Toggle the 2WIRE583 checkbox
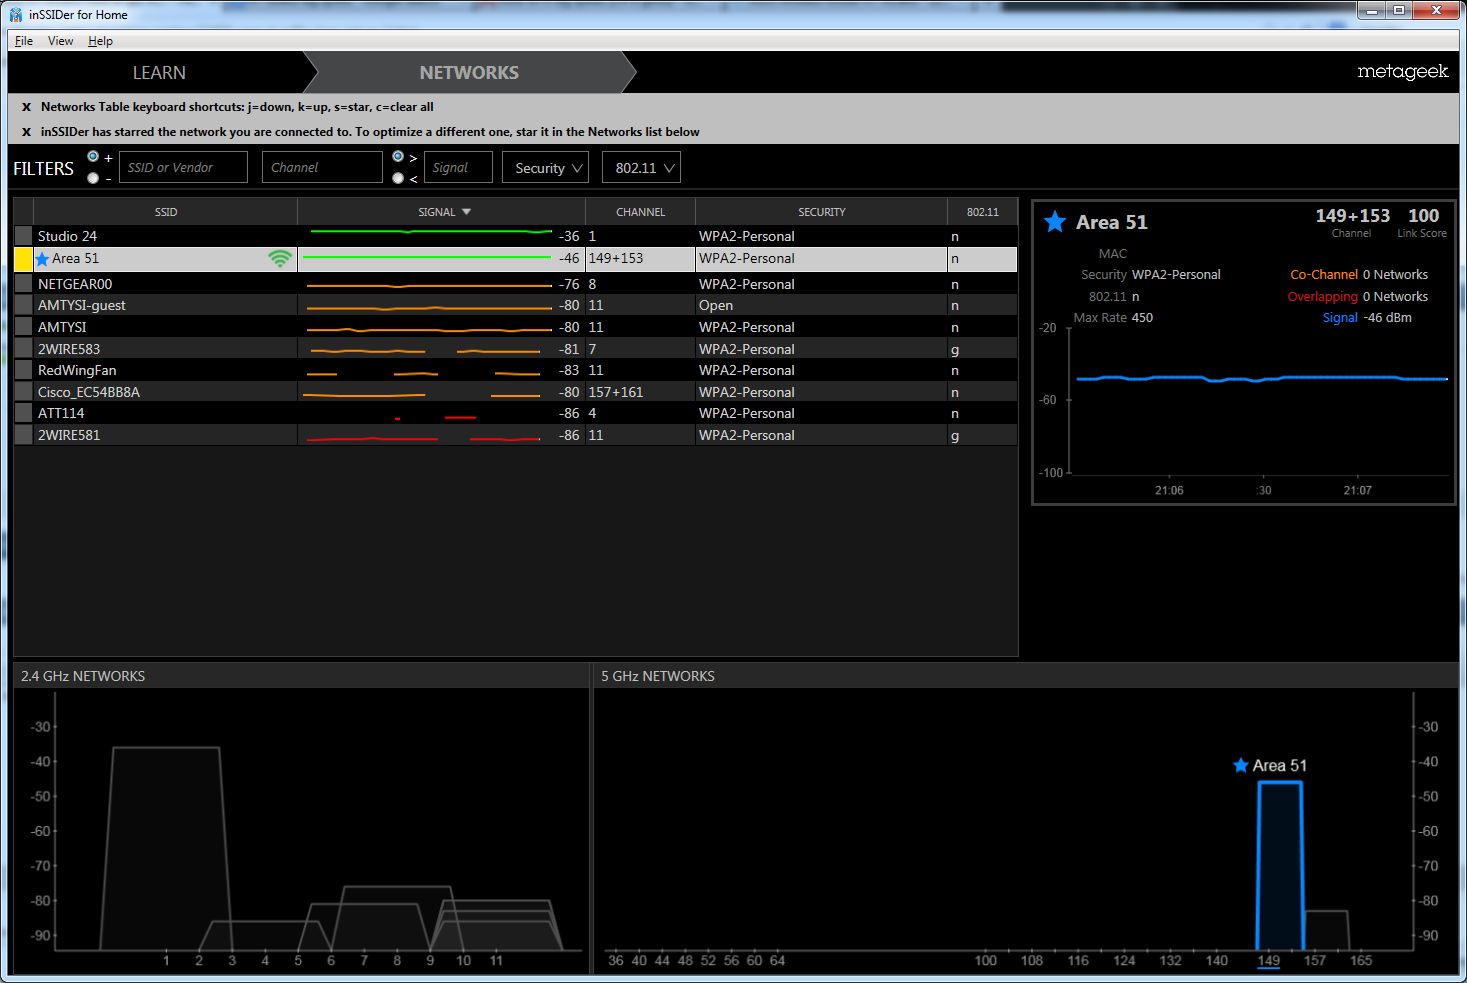This screenshot has height=983, width=1467. 23,349
